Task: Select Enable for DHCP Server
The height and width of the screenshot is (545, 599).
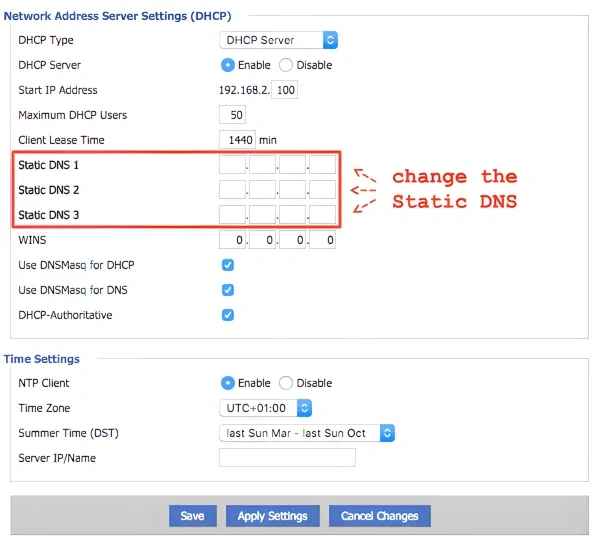Action: point(228,65)
